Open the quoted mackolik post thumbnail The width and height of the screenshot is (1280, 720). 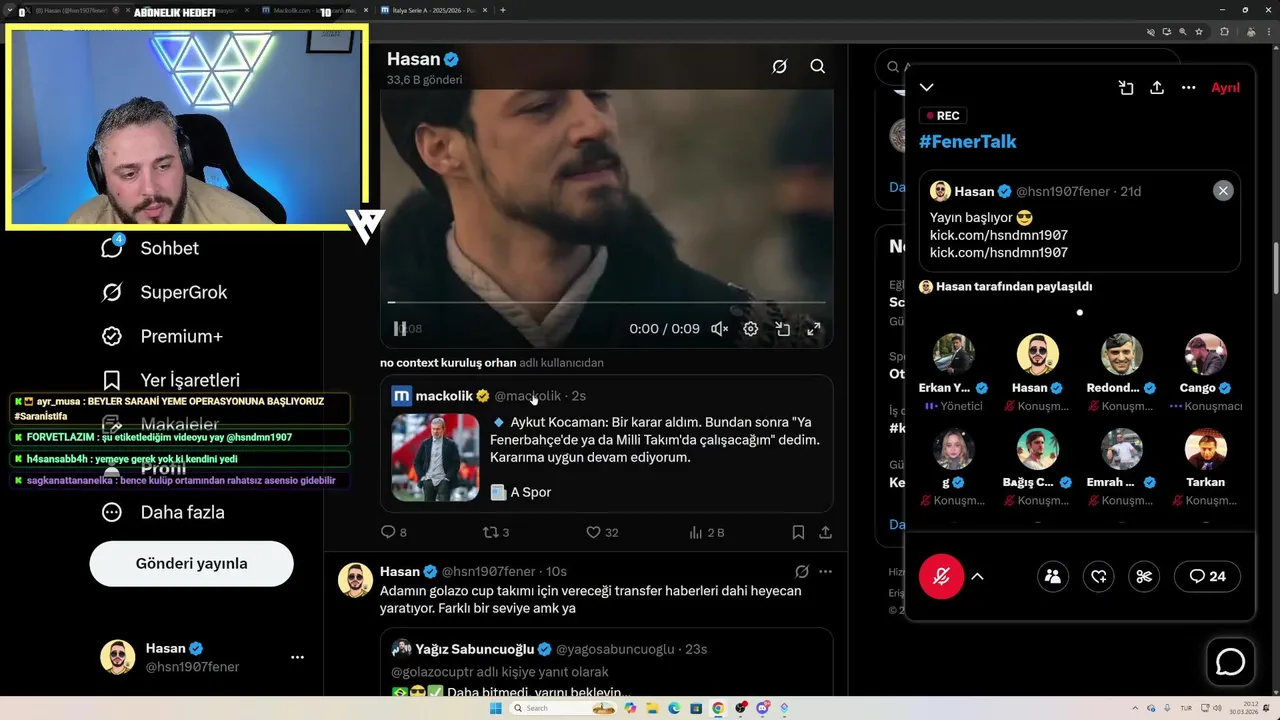pos(435,457)
